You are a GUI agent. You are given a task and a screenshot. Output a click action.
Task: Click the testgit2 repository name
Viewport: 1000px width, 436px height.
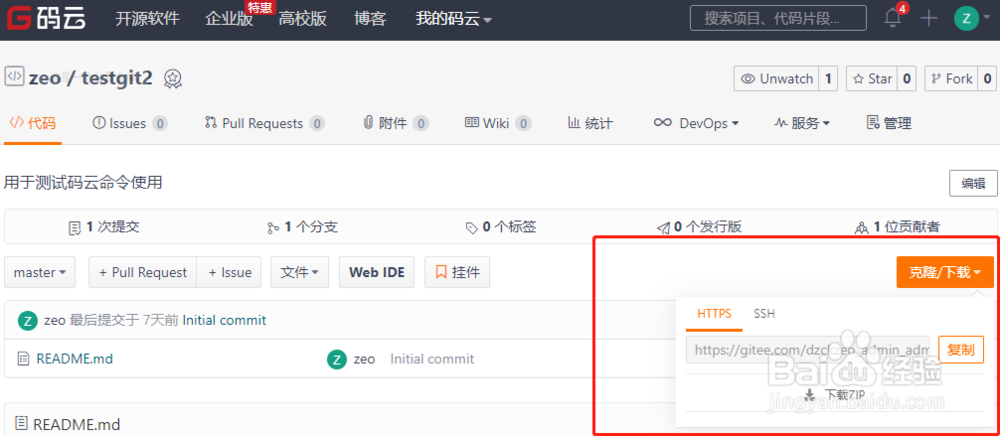click(x=117, y=78)
